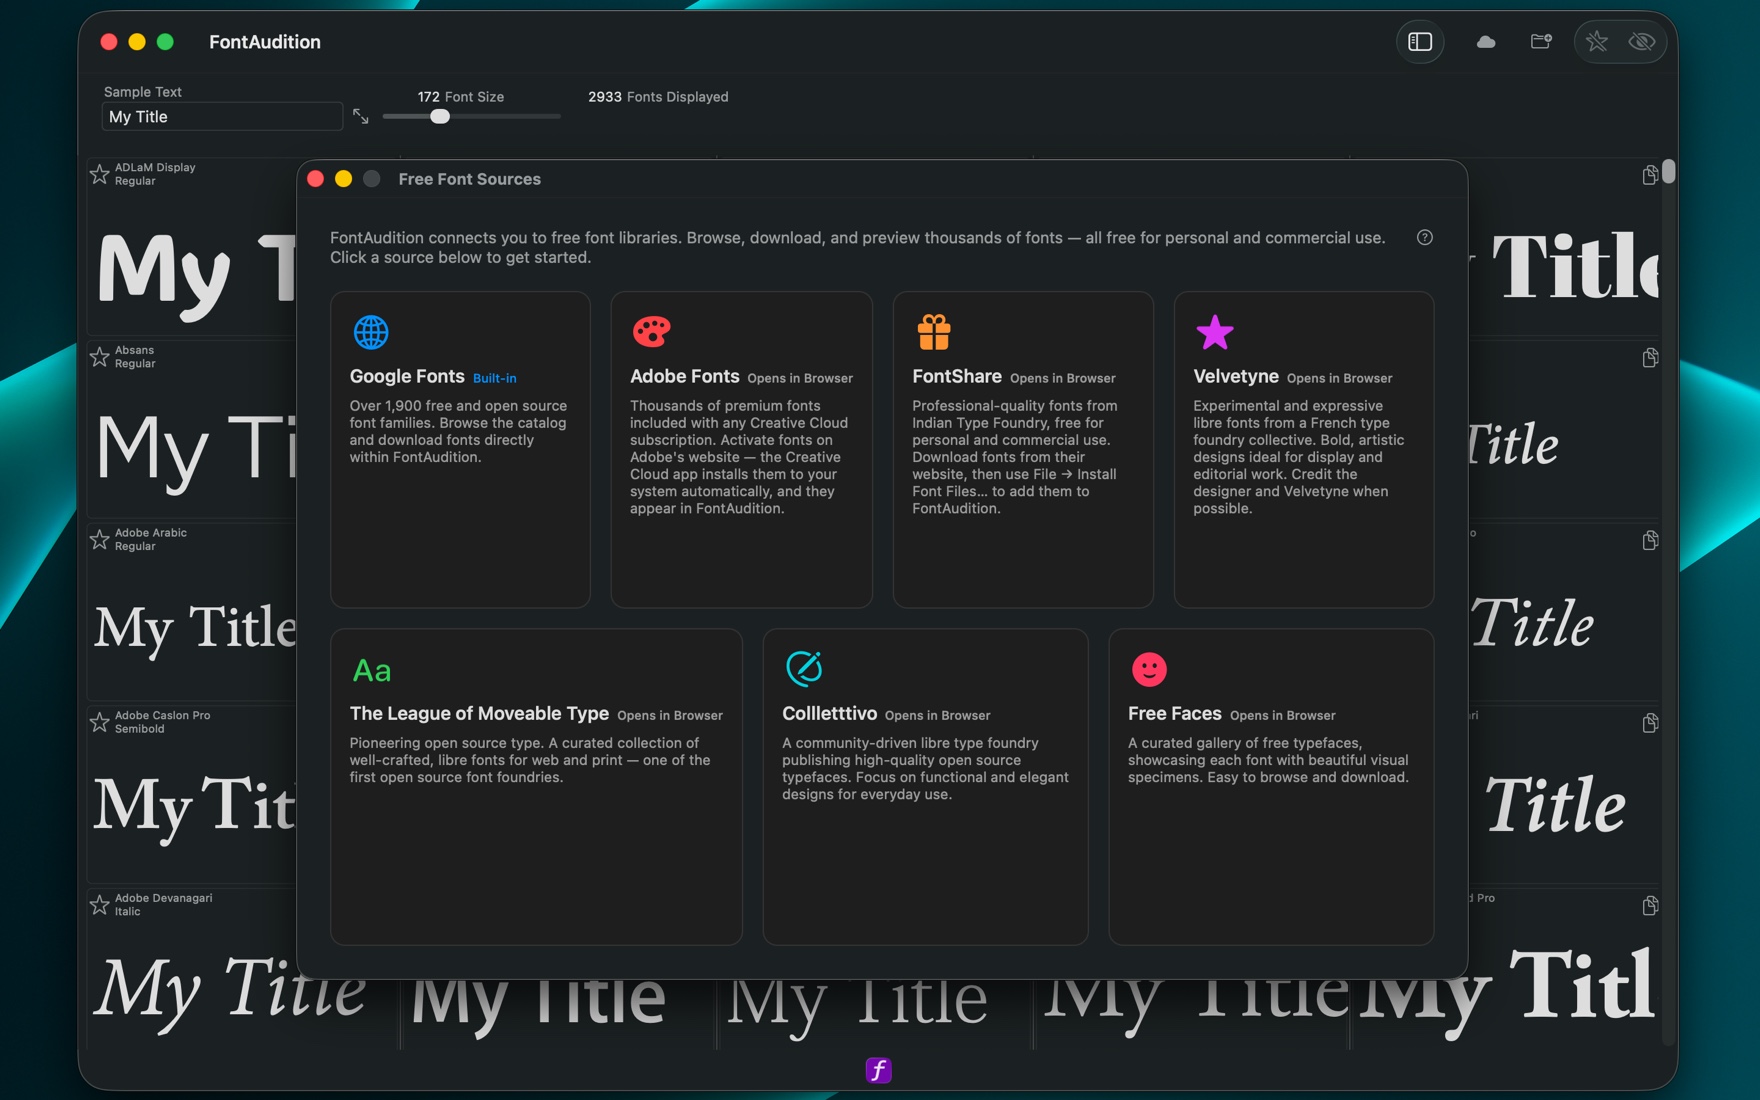This screenshot has width=1760, height=1100.
Task: Click the intro text starting FontAudition connects you
Action: pos(858,248)
